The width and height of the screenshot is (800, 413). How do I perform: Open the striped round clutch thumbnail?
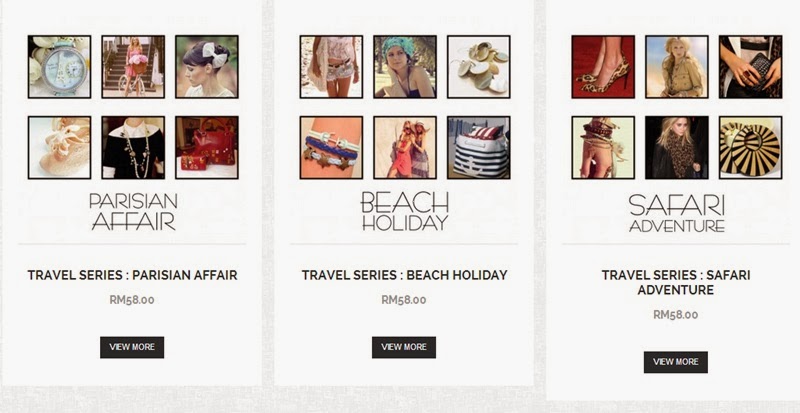tap(751, 148)
